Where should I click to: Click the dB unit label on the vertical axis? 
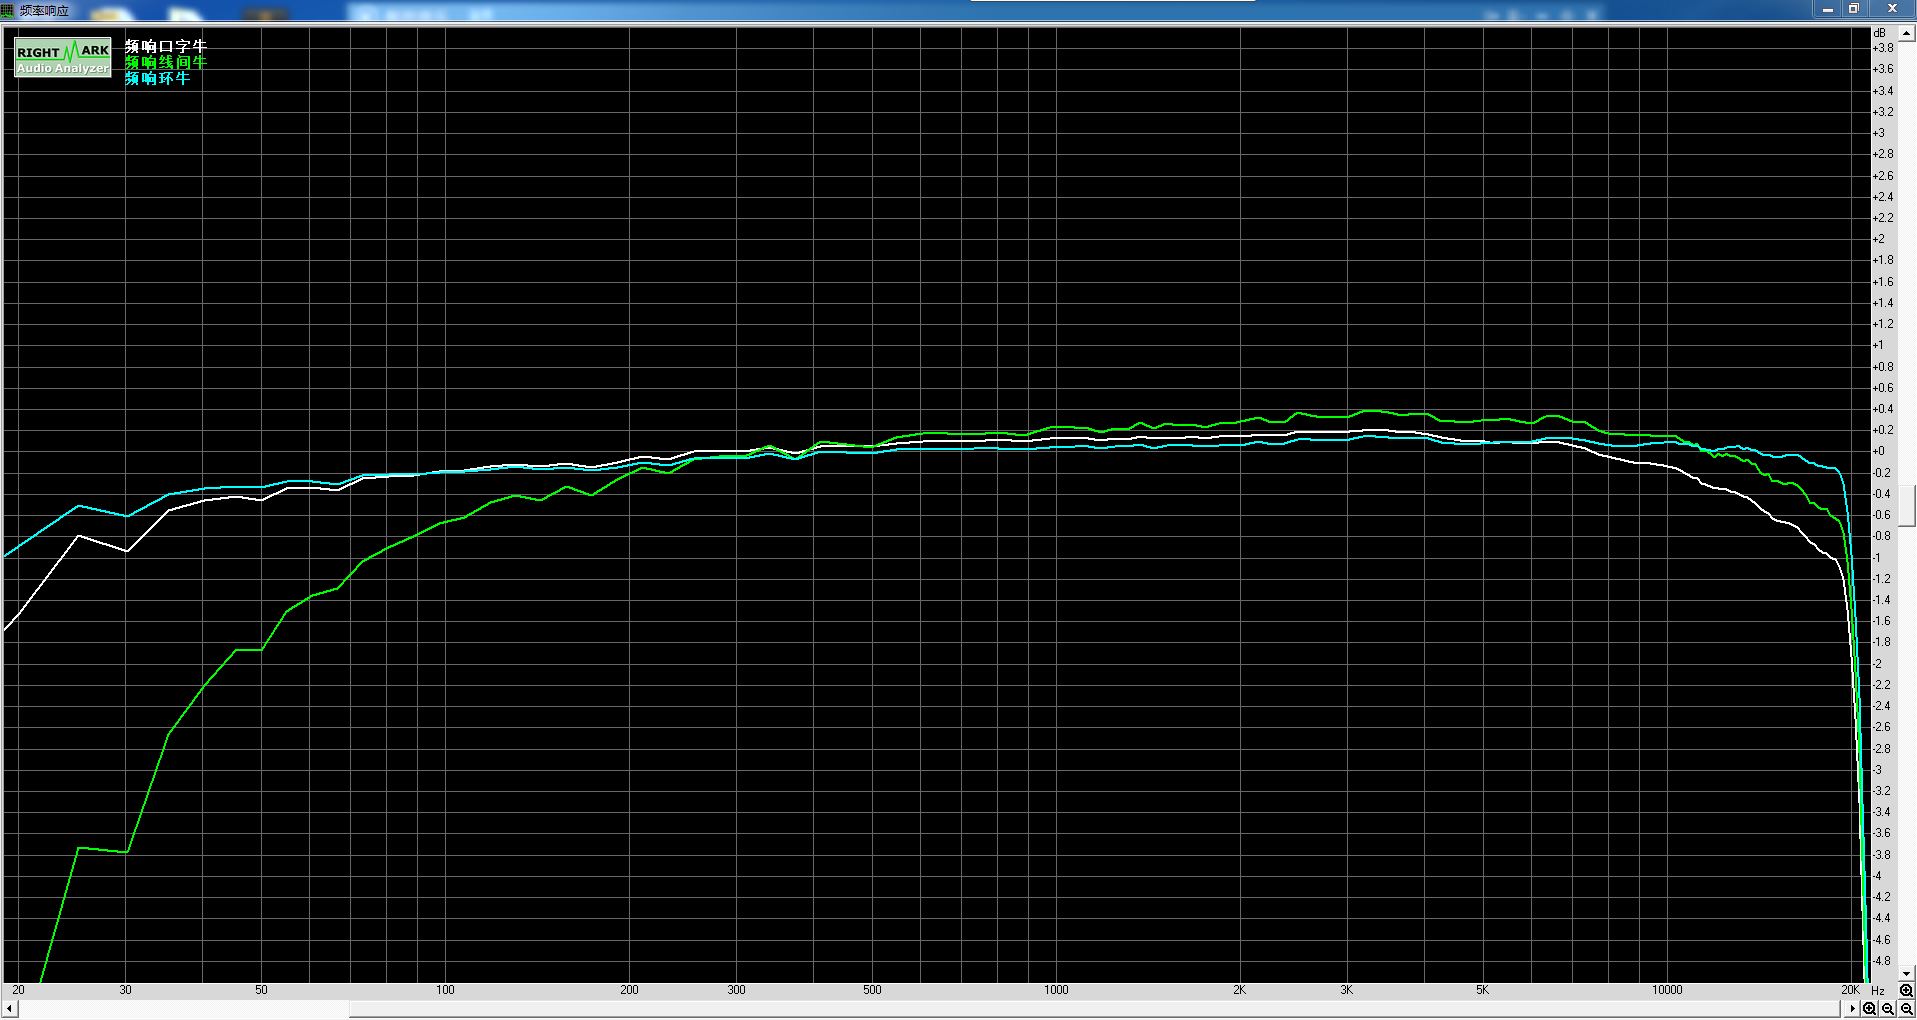pos(1879,33)
